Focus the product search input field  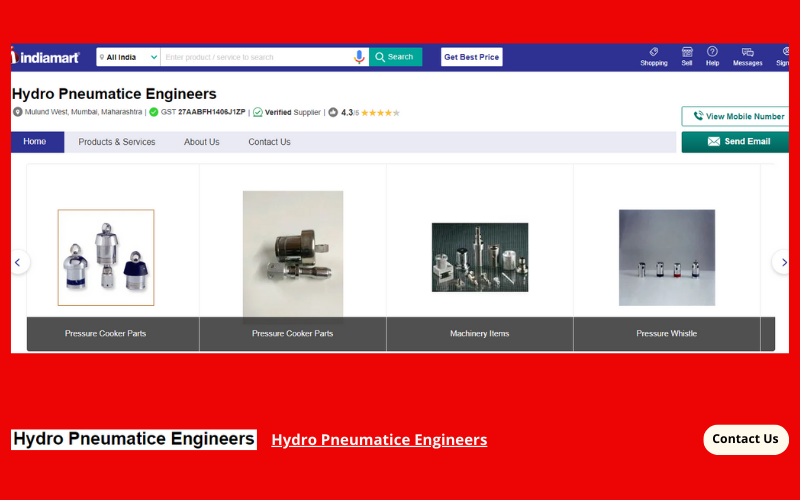pyautogui.click(x=256, y=57)
